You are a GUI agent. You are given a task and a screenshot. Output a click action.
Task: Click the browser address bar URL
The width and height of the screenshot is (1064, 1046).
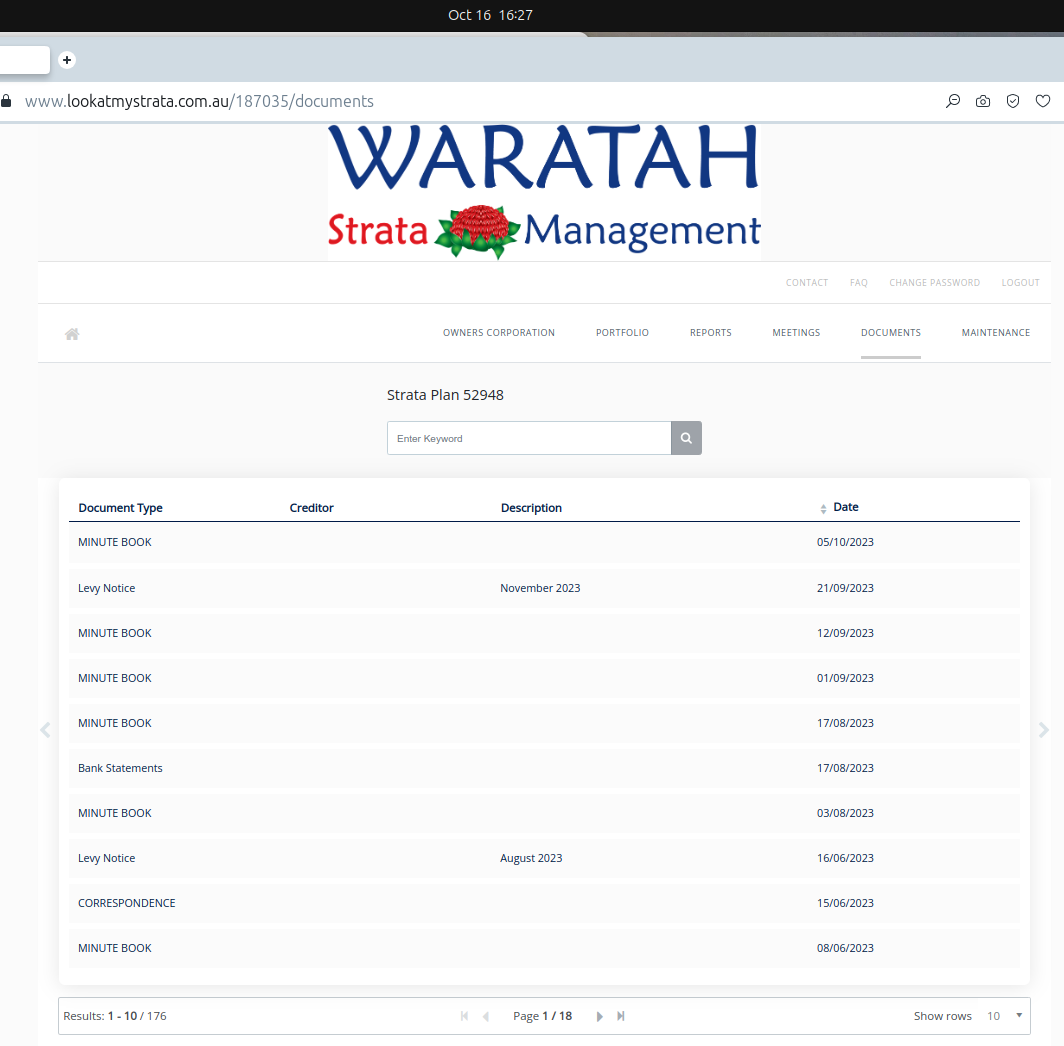199,101
